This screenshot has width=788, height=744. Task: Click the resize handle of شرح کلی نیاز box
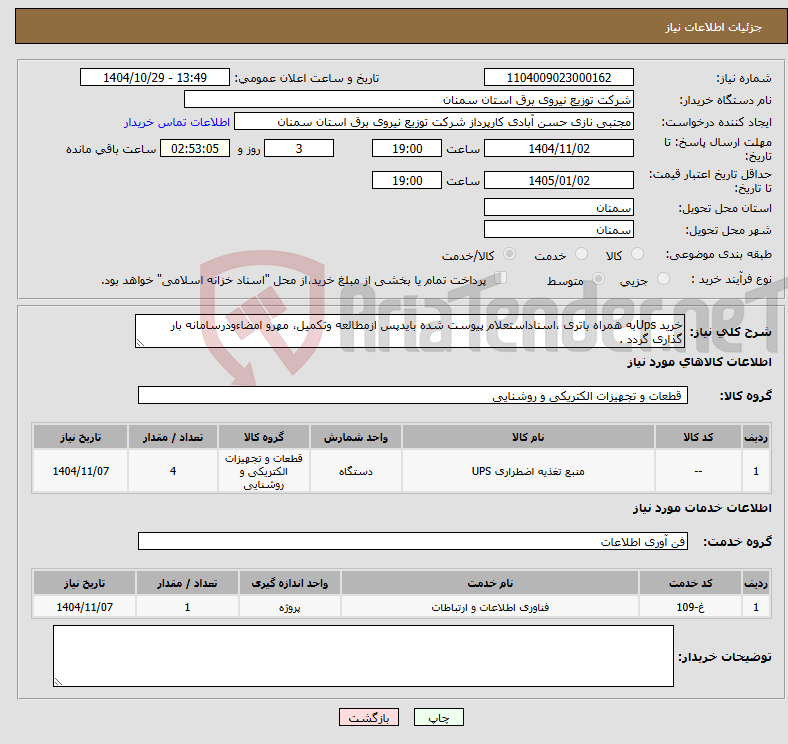click(140, 343)
